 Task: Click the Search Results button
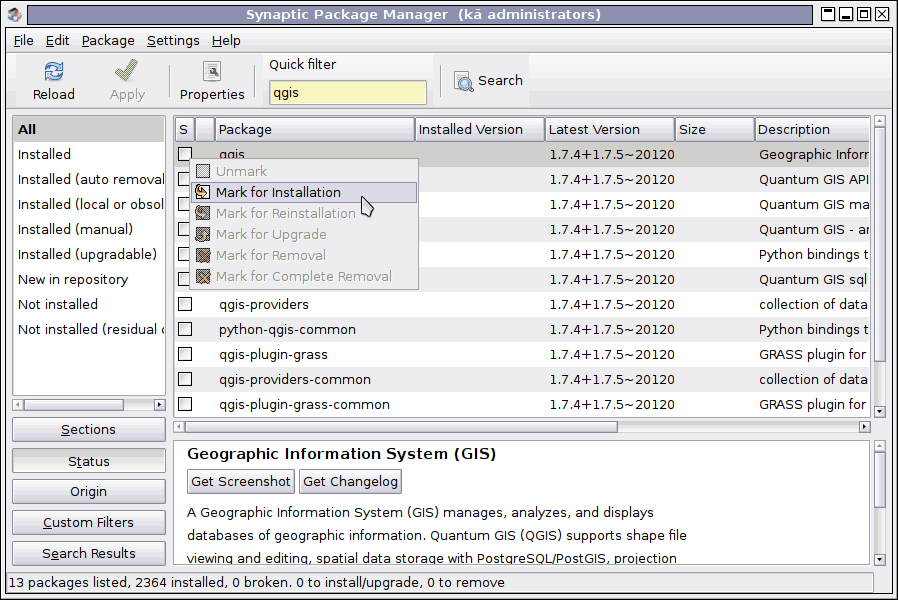(x=89, y=553)
